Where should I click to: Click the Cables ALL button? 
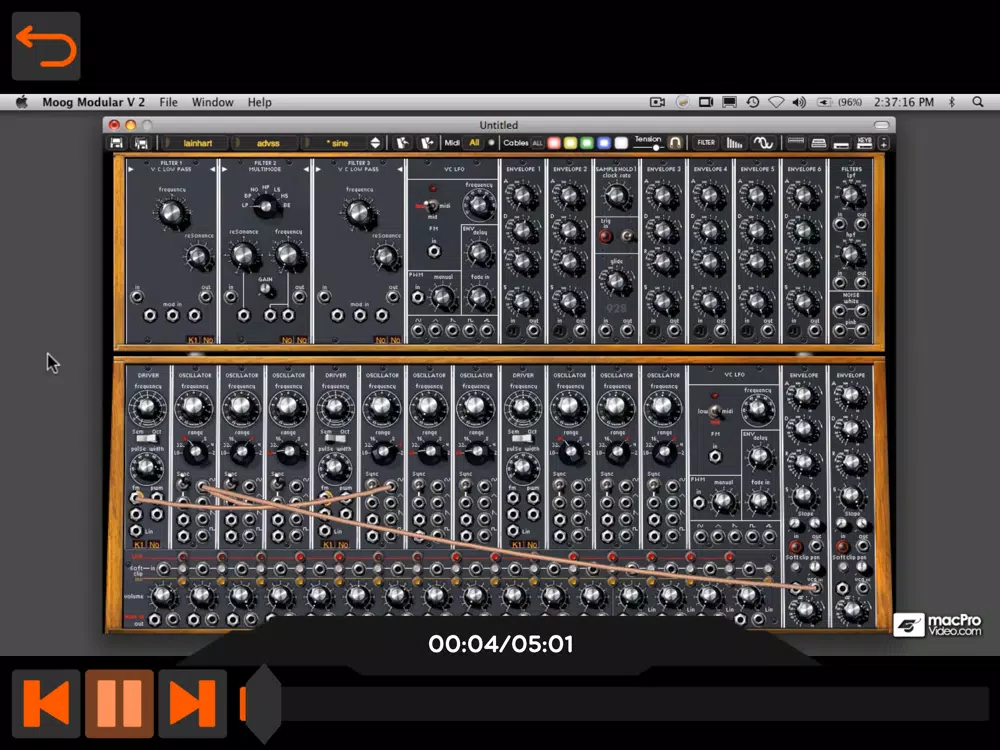(538, 143)
